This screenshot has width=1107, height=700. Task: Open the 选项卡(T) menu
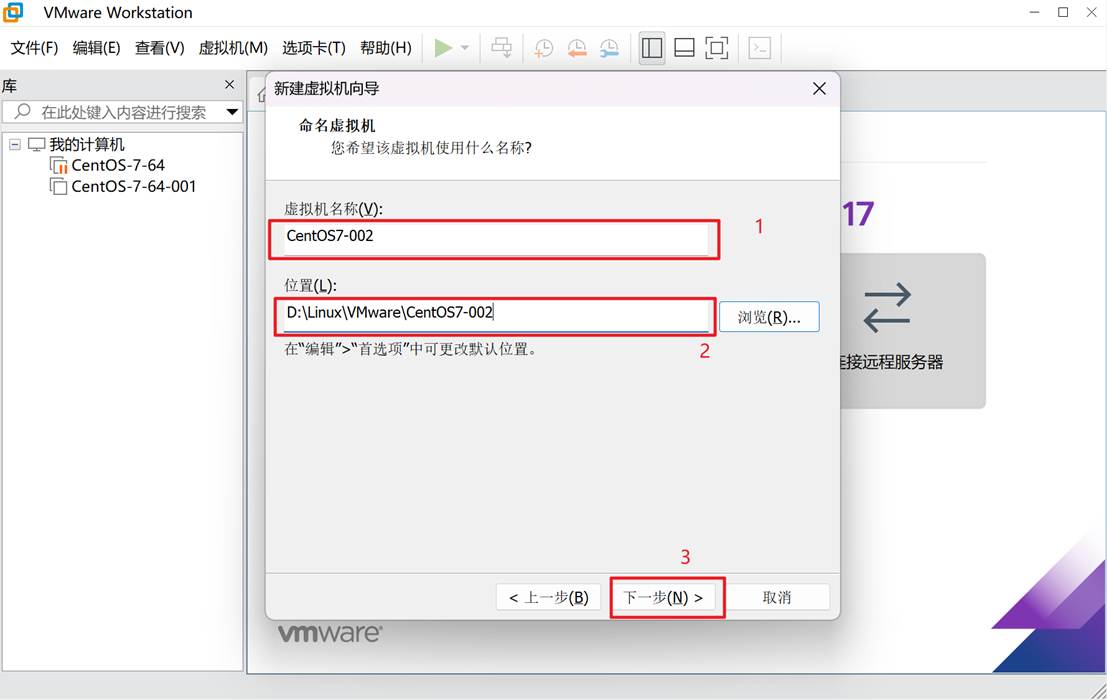pyautogui.click(x=313, y=48)
